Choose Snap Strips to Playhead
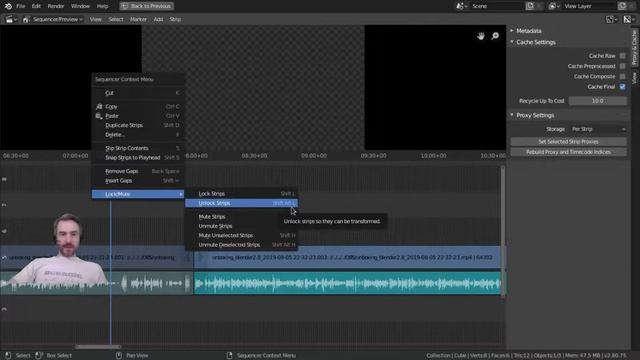 click(x=138, y=158)
